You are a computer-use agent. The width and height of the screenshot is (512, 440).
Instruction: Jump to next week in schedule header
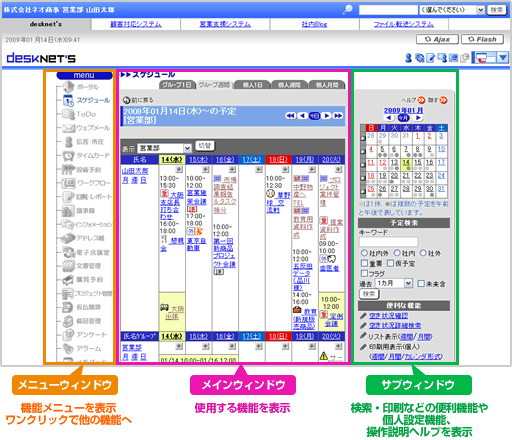pos(338,116)
